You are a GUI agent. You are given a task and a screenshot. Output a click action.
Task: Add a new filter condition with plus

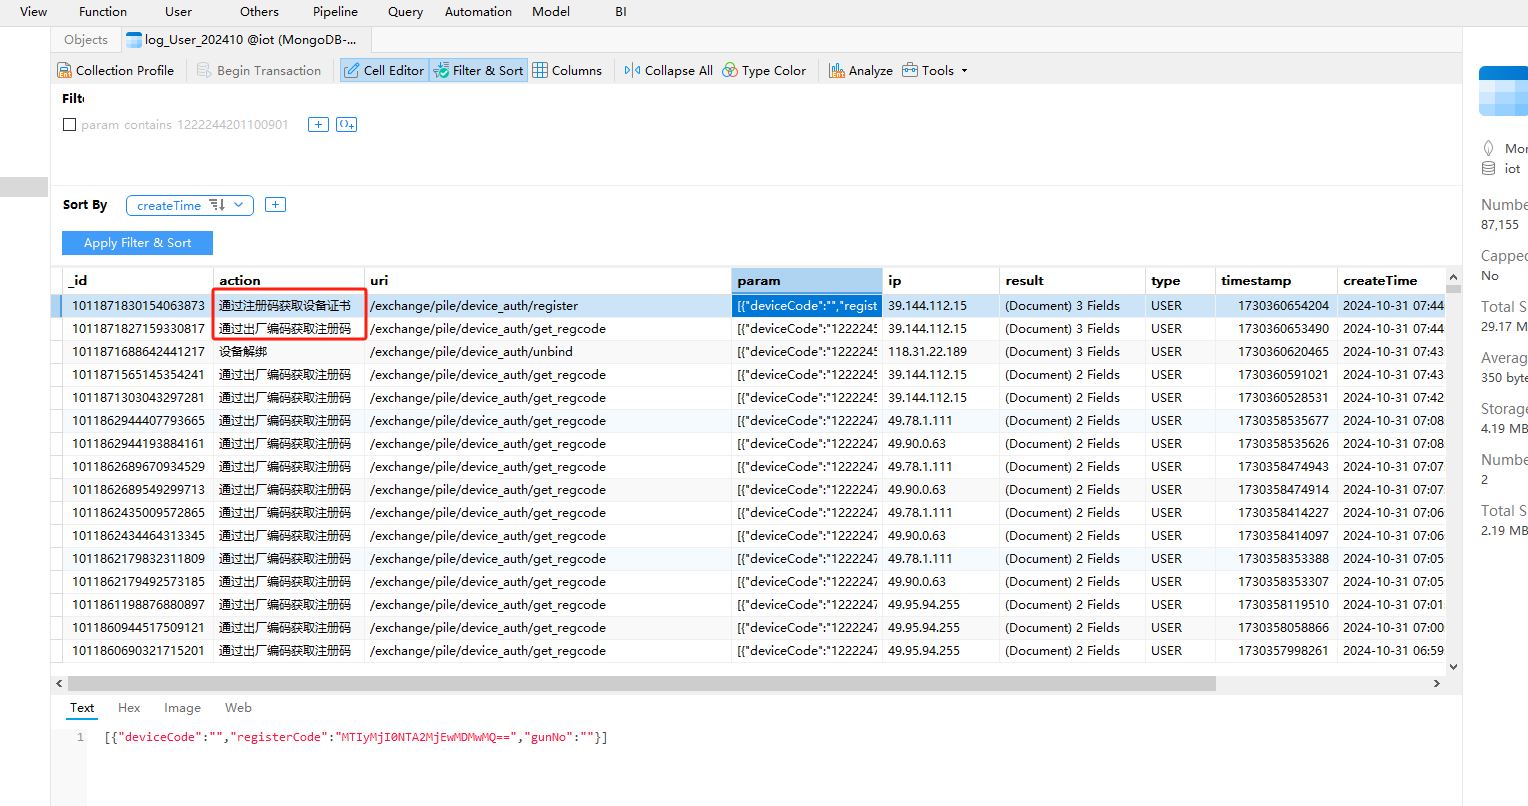(x=318, y=124)
